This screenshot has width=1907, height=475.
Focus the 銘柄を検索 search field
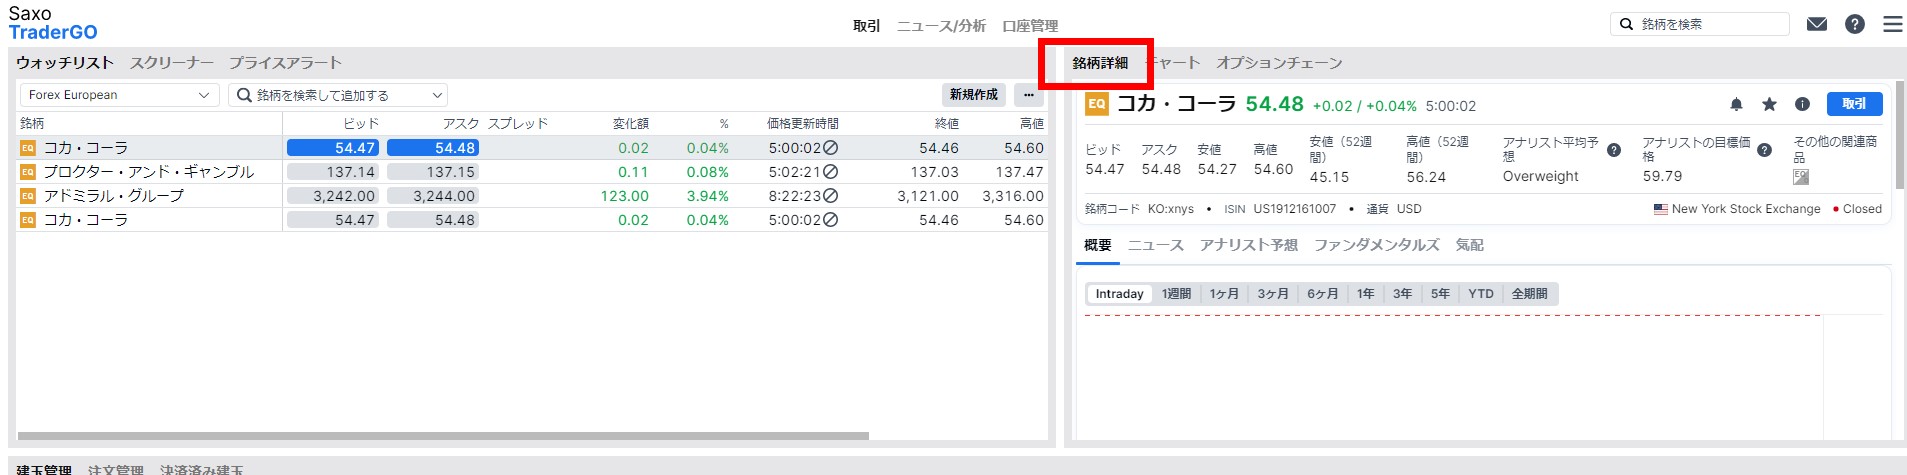pos(1700,24)
